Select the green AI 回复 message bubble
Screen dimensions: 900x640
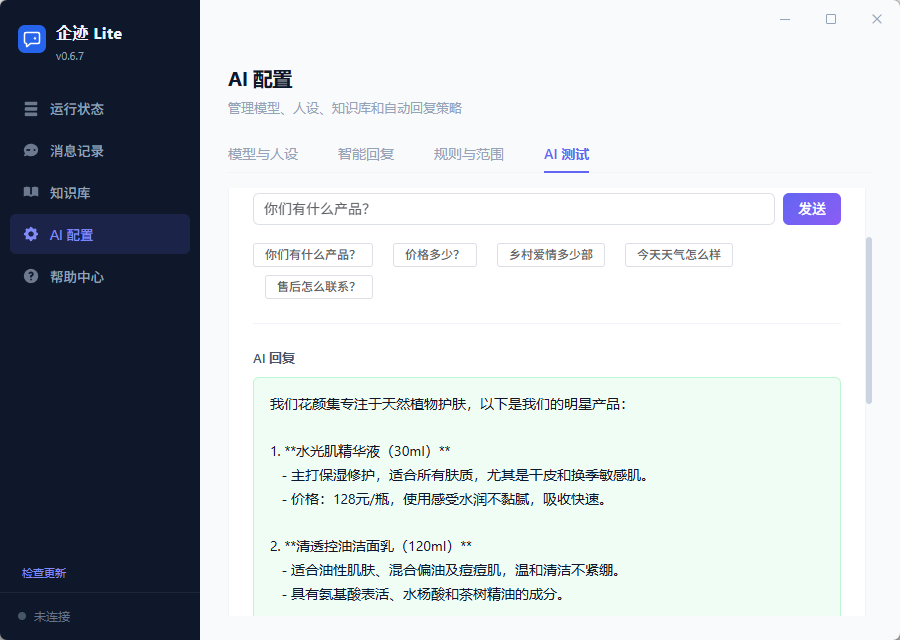pyautogui.click(x=545, y=480)
